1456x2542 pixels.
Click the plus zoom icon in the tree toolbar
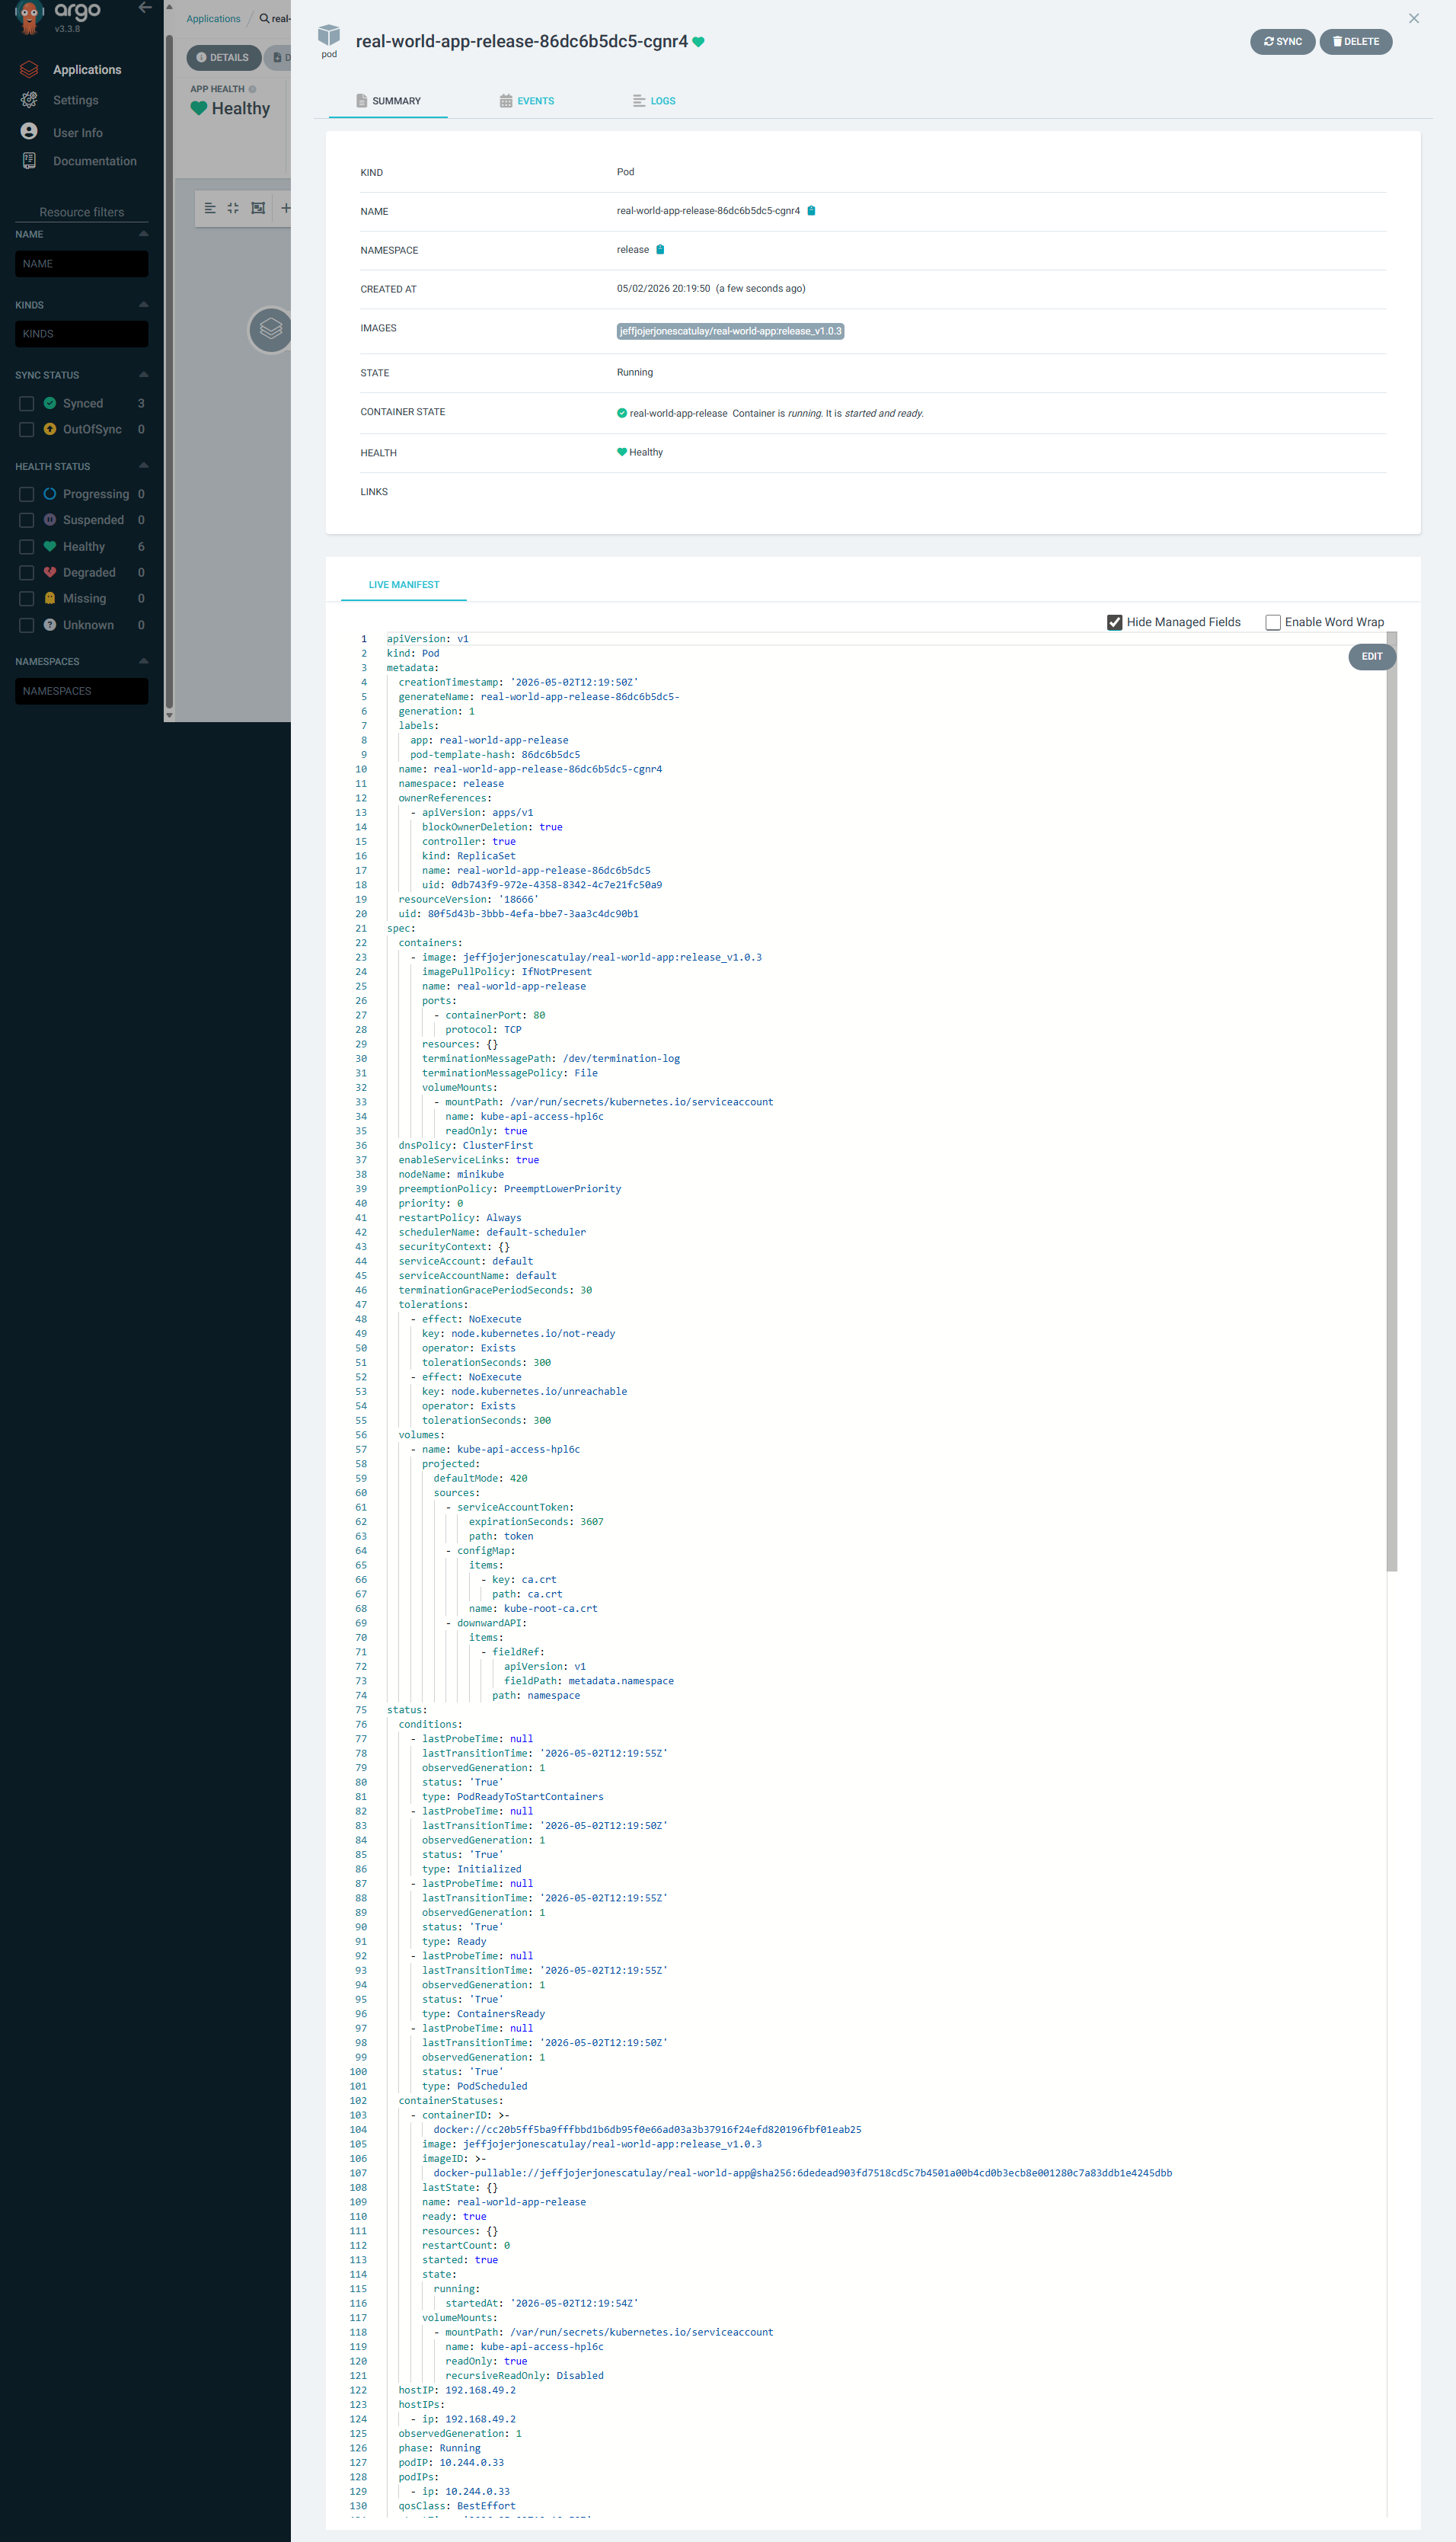pyautogui.click(x=285, y=208)
